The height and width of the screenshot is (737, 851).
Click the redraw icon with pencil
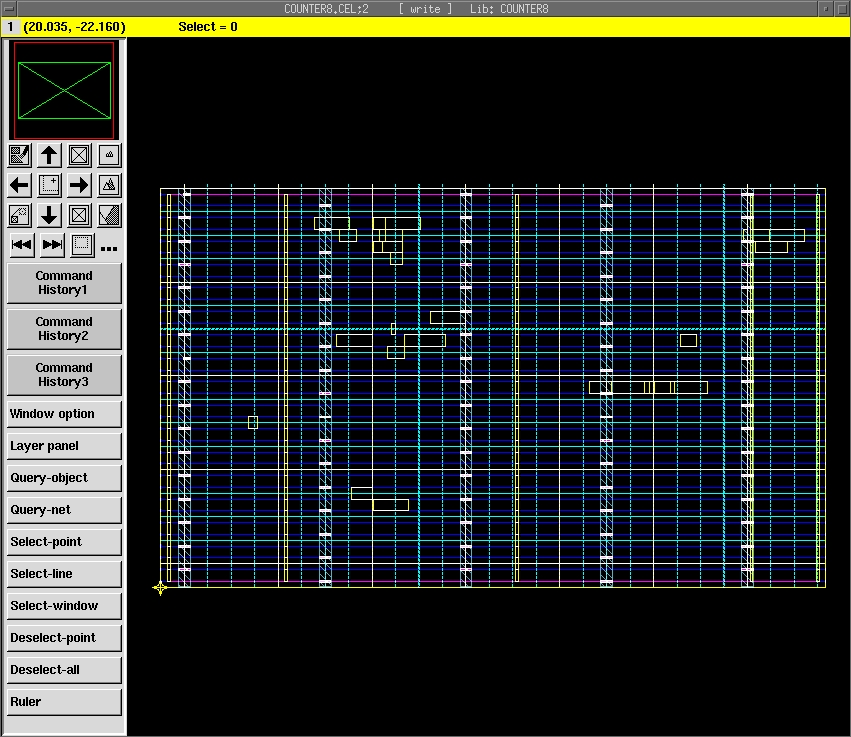click(19, 155)
